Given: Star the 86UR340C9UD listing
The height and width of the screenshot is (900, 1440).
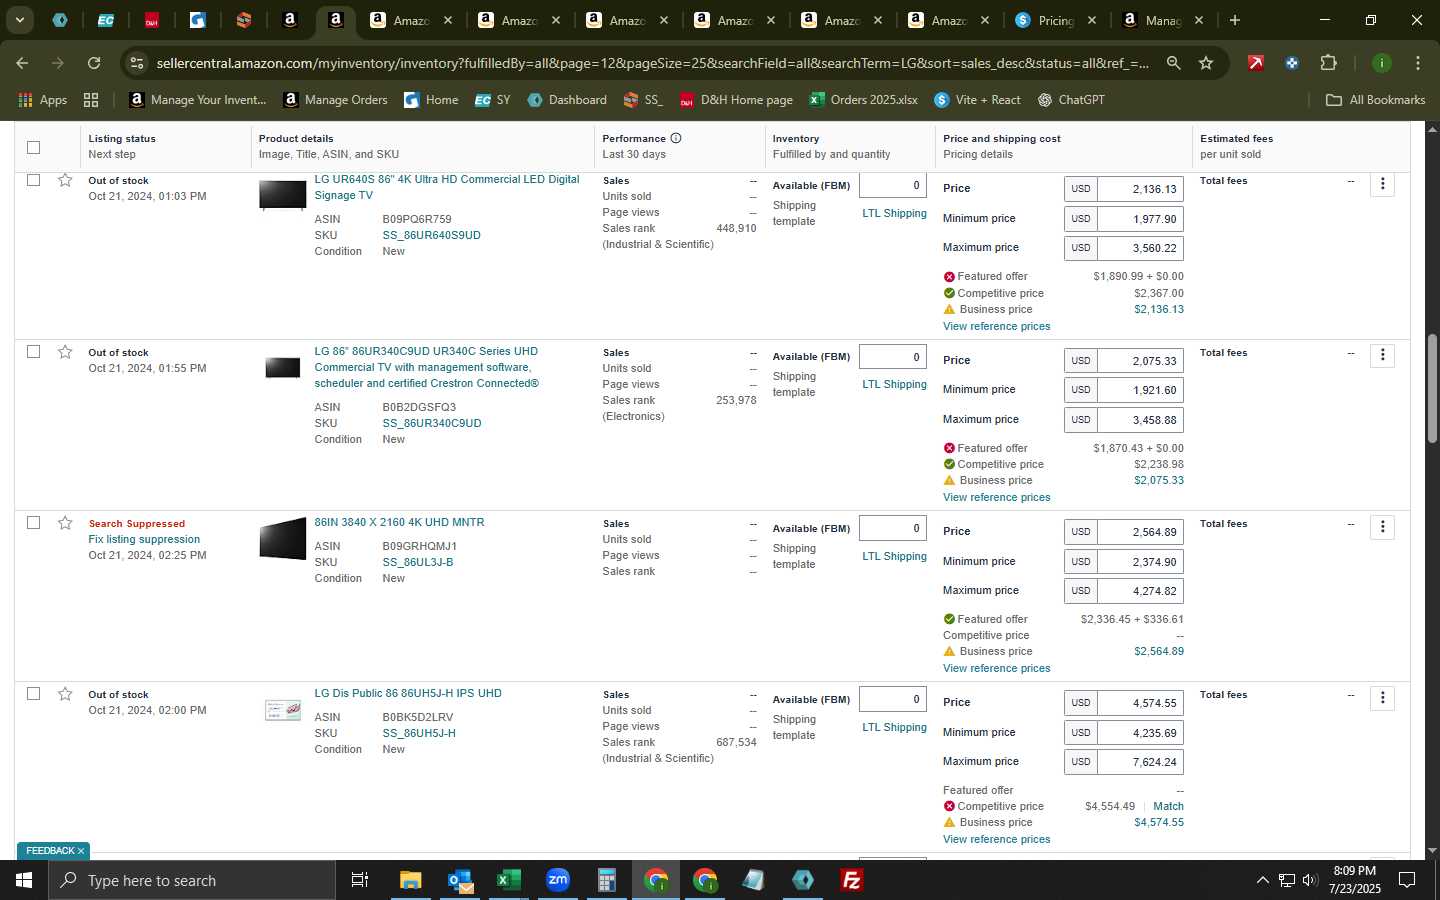Looking at the screenshot, I should (x=65, y=352).
